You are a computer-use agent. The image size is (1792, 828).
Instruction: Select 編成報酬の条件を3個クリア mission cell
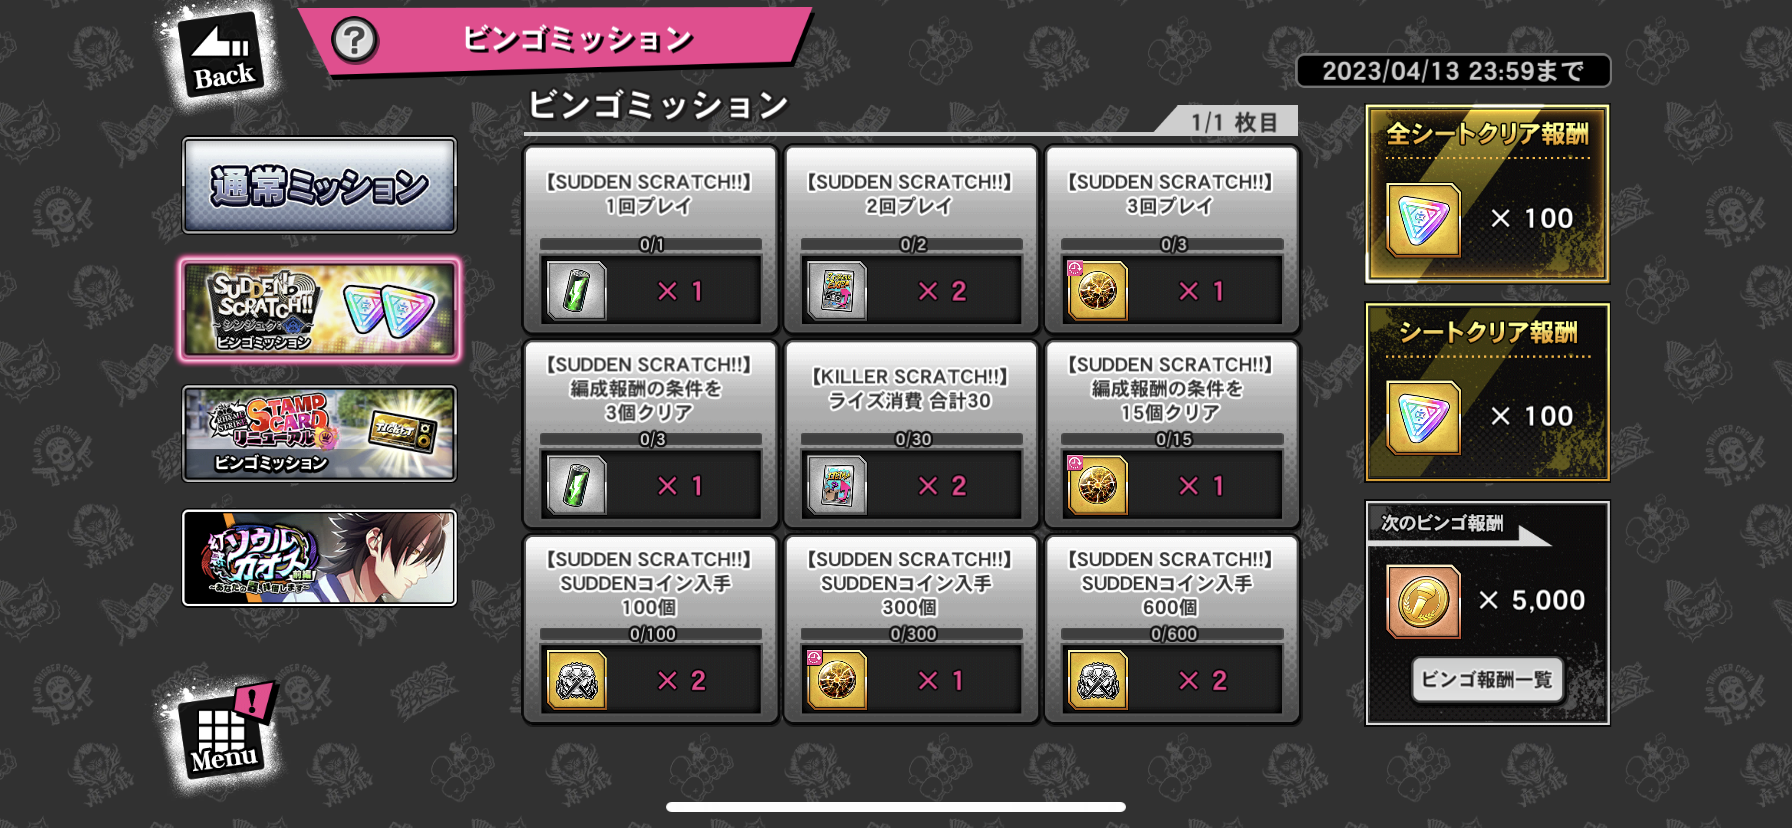[x=650, y=434]
